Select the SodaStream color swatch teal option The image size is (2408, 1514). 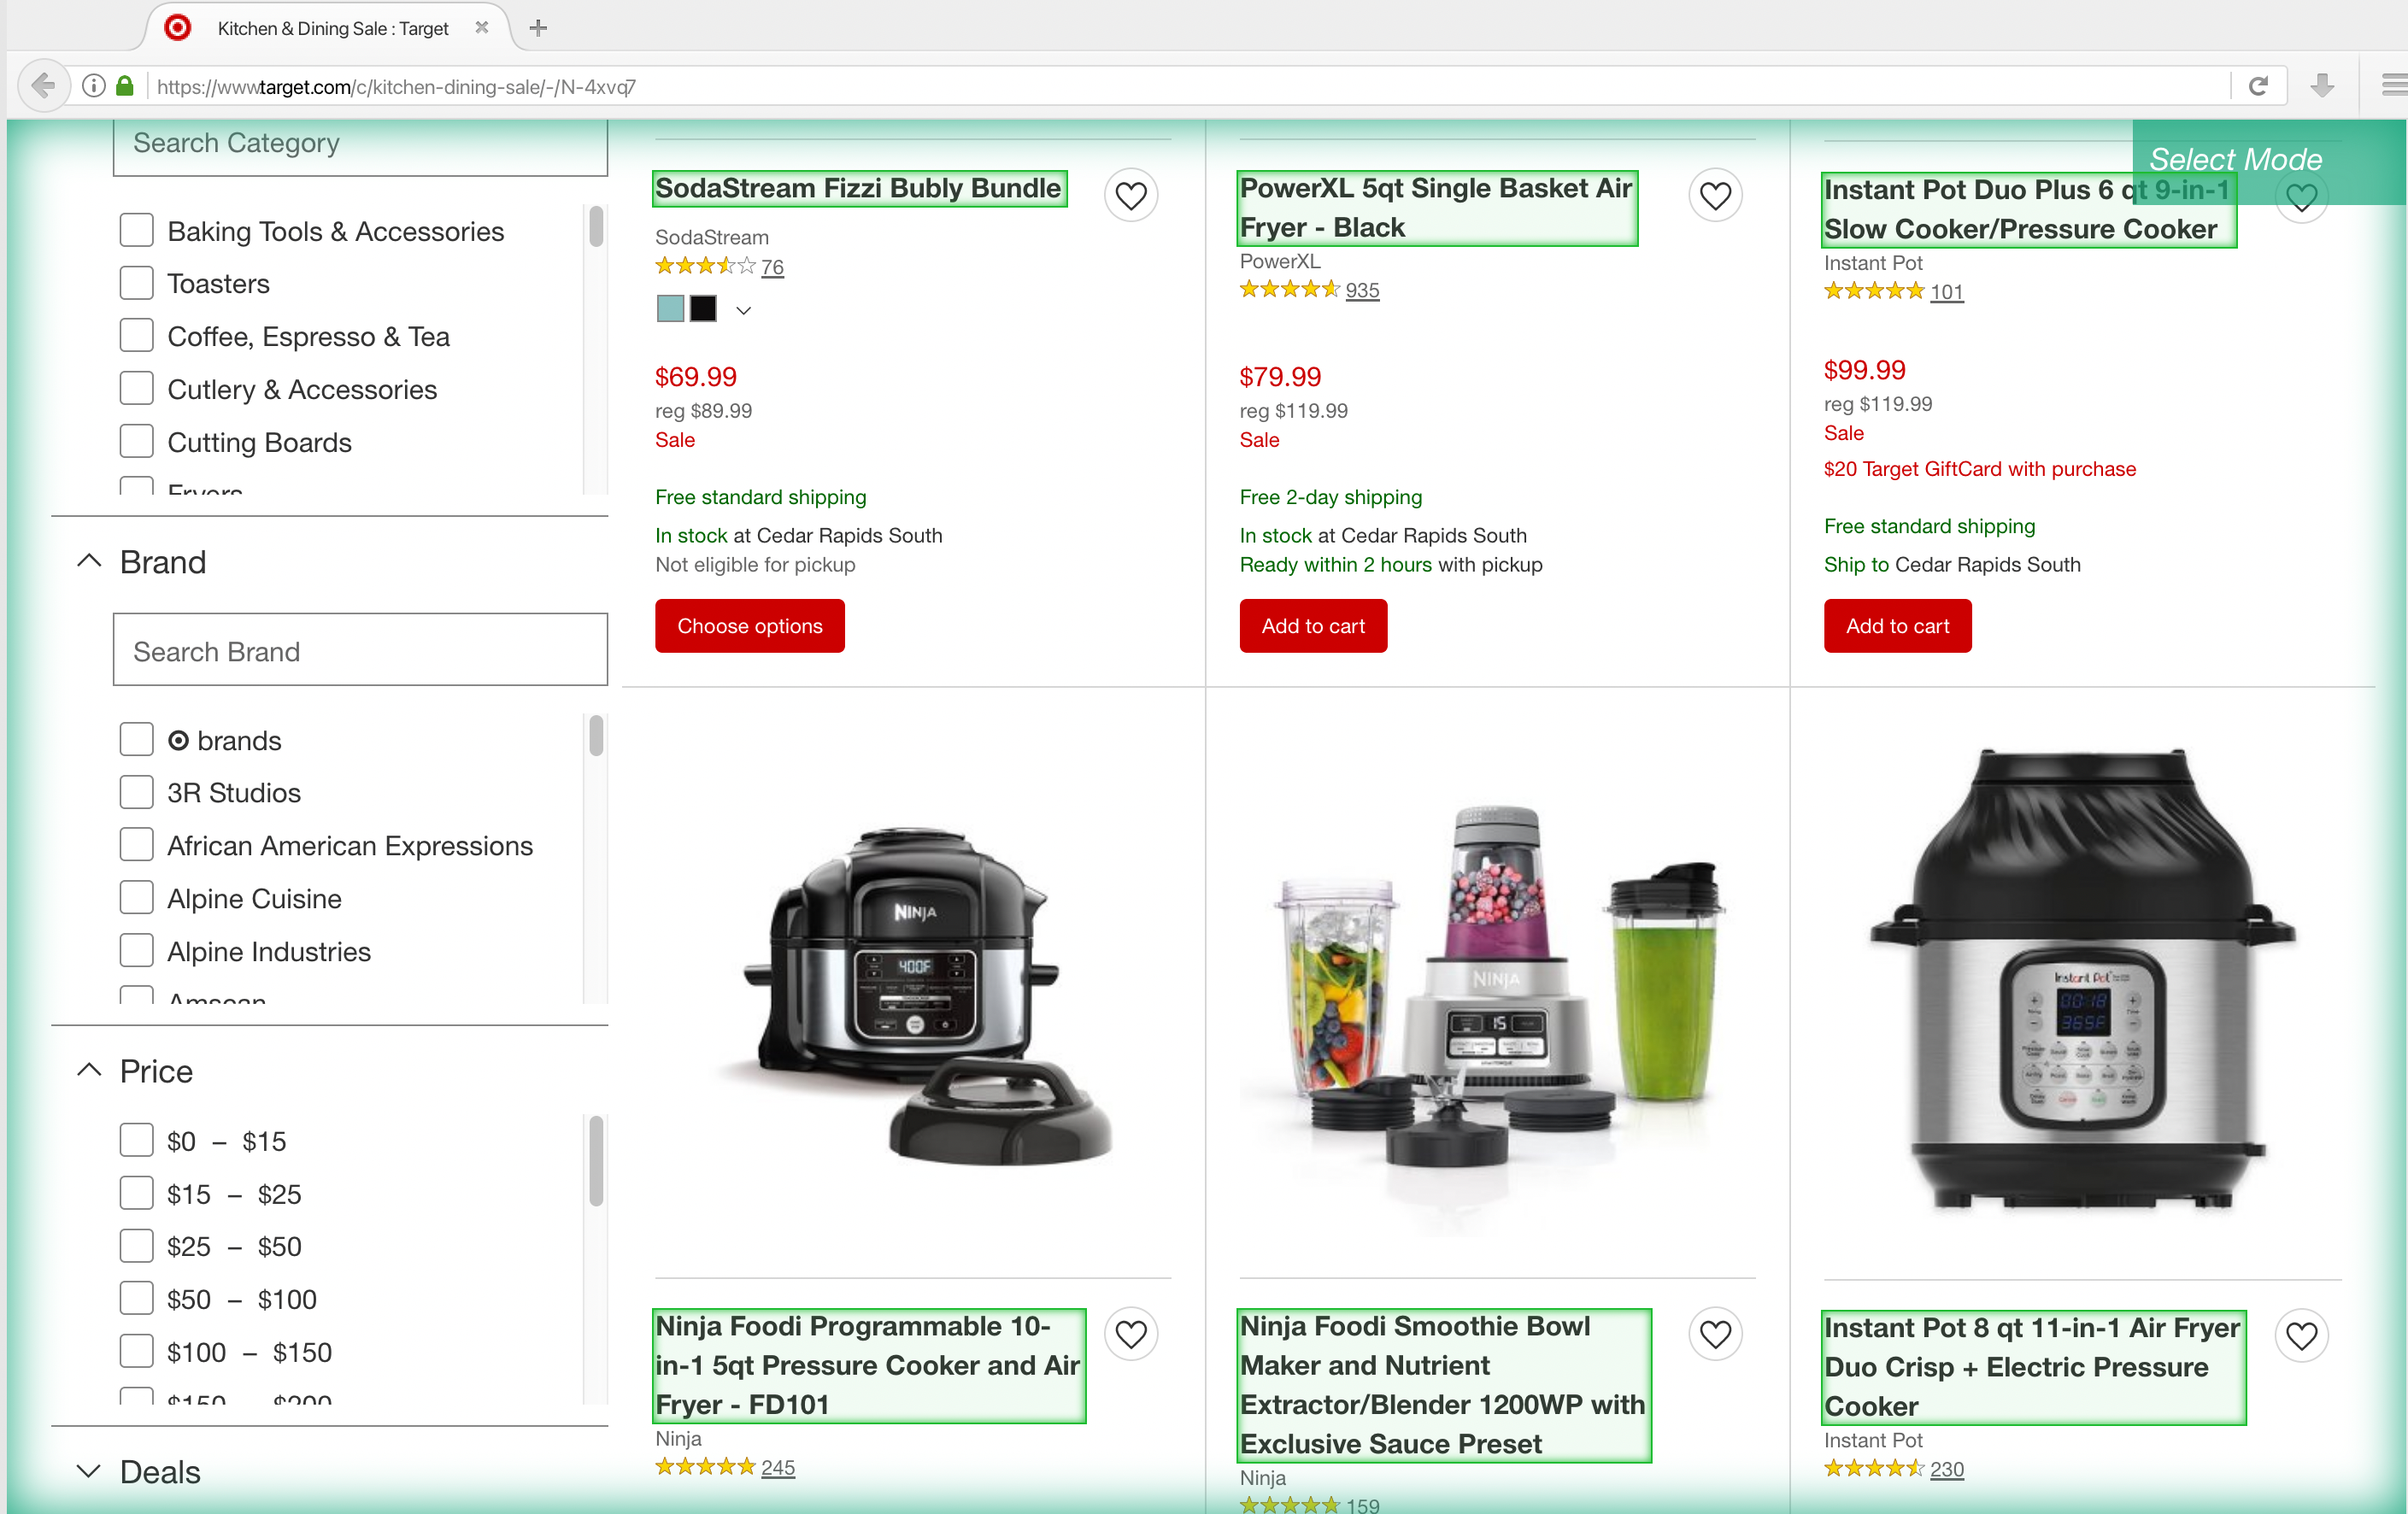point(672,308)
